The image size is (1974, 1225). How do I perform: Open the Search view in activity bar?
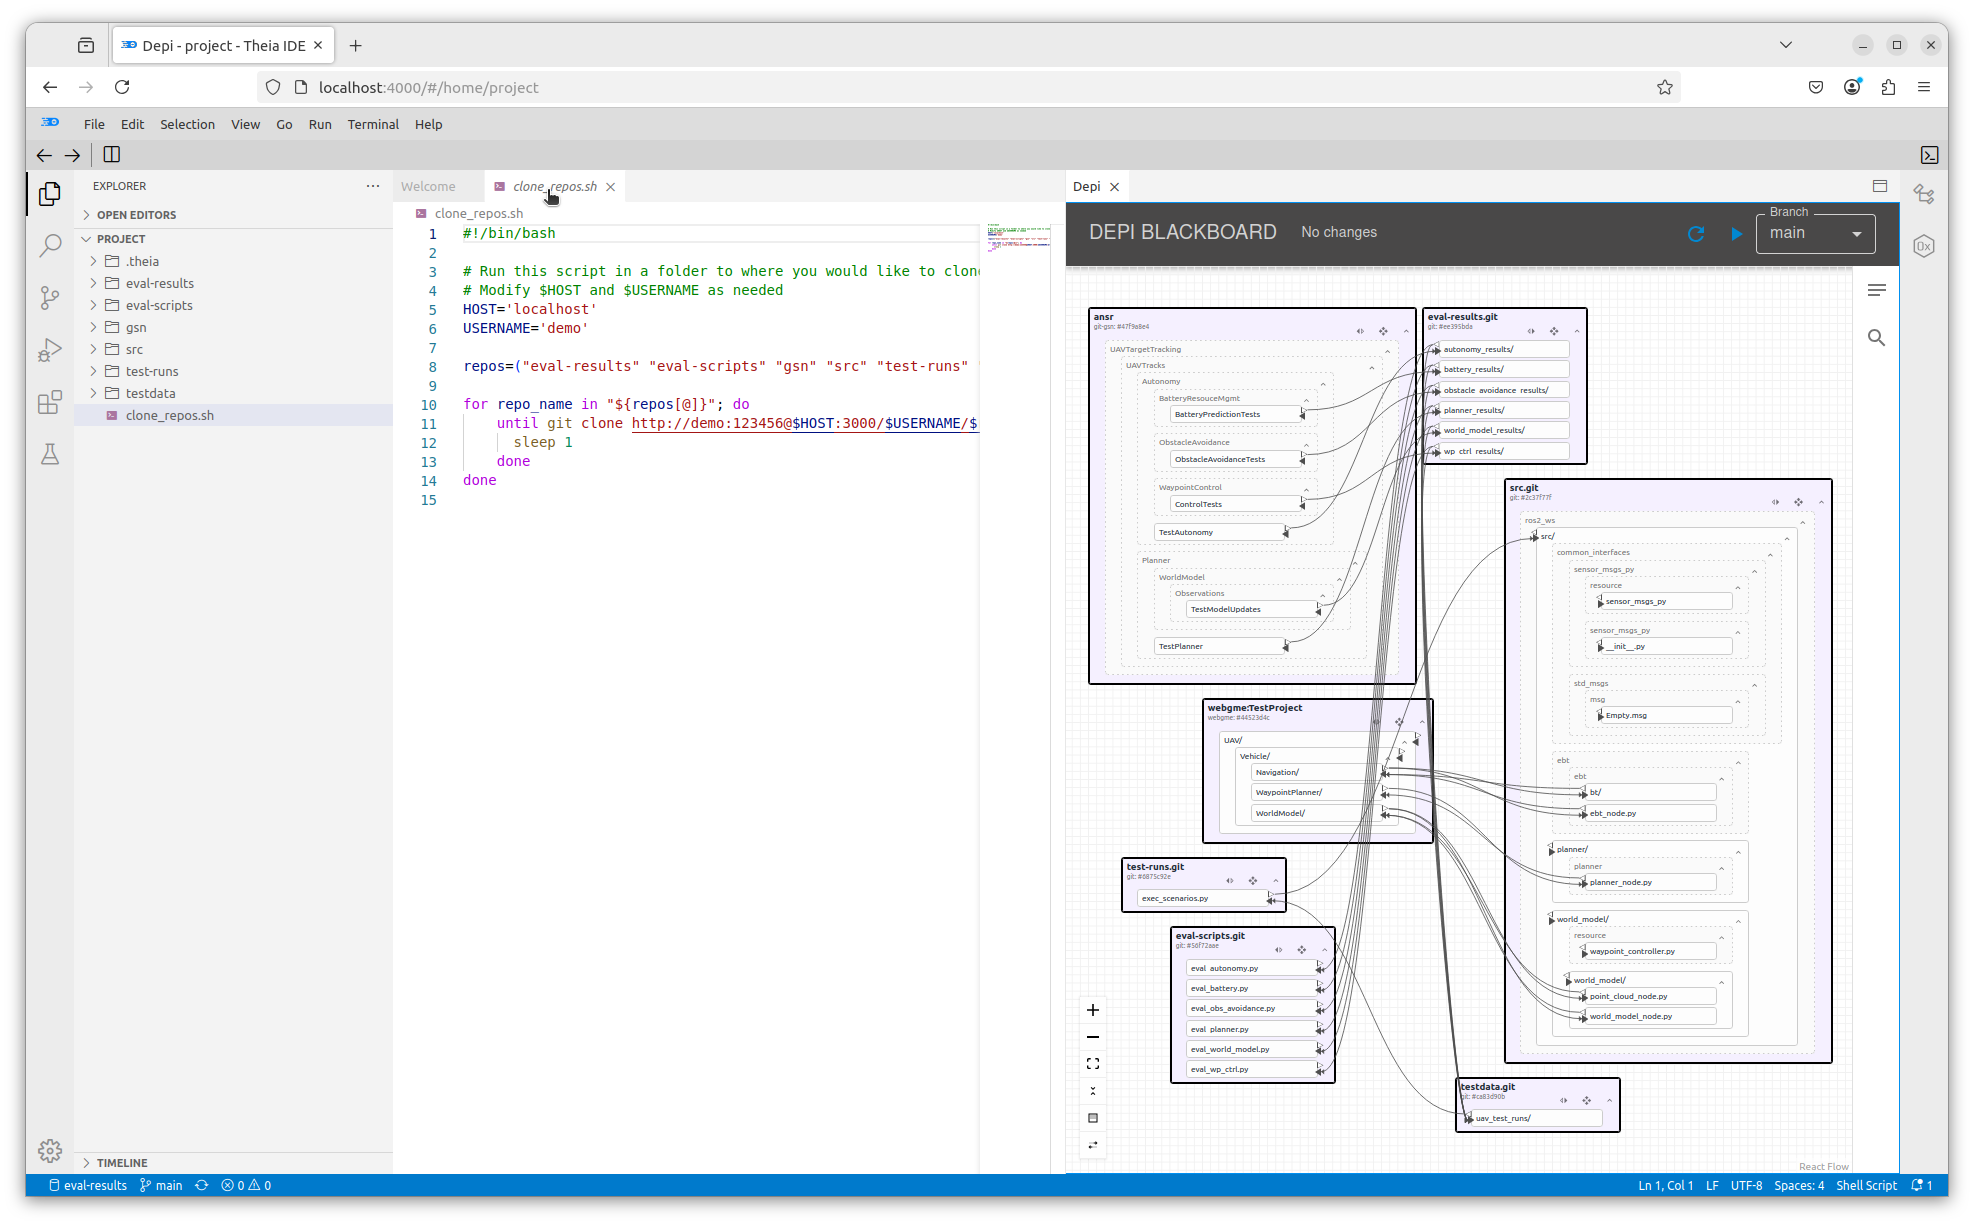[x=50, y=246]
